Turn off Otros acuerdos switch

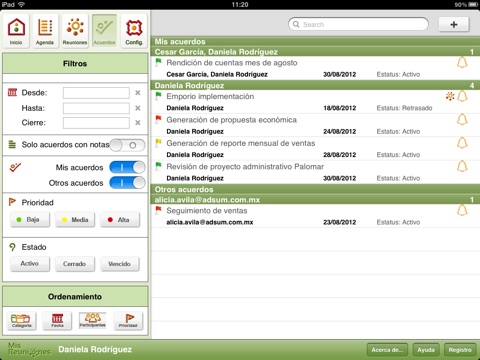pyautogui.click(x=127, y=183)
